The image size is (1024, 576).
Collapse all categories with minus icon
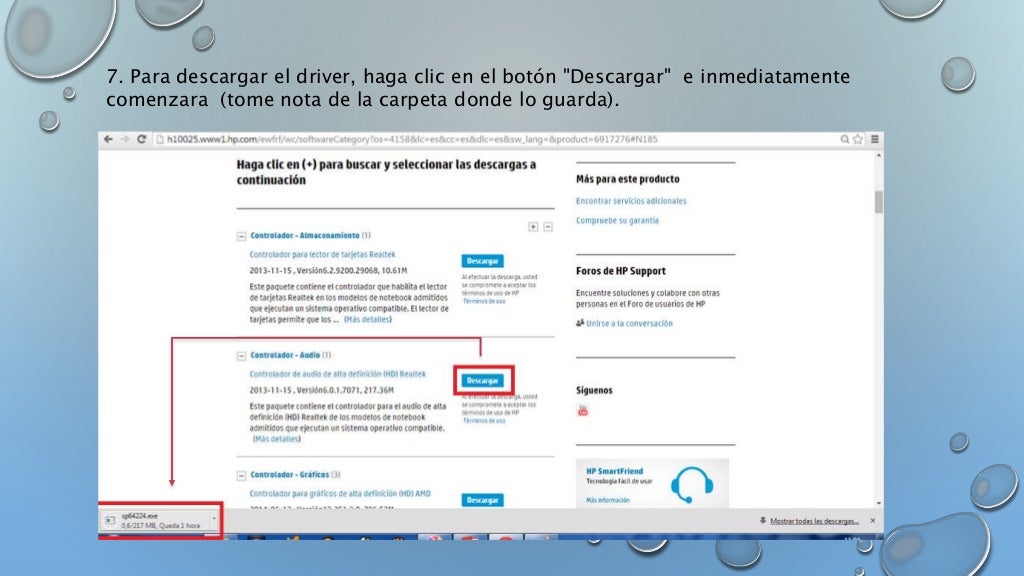coord(548,227)
